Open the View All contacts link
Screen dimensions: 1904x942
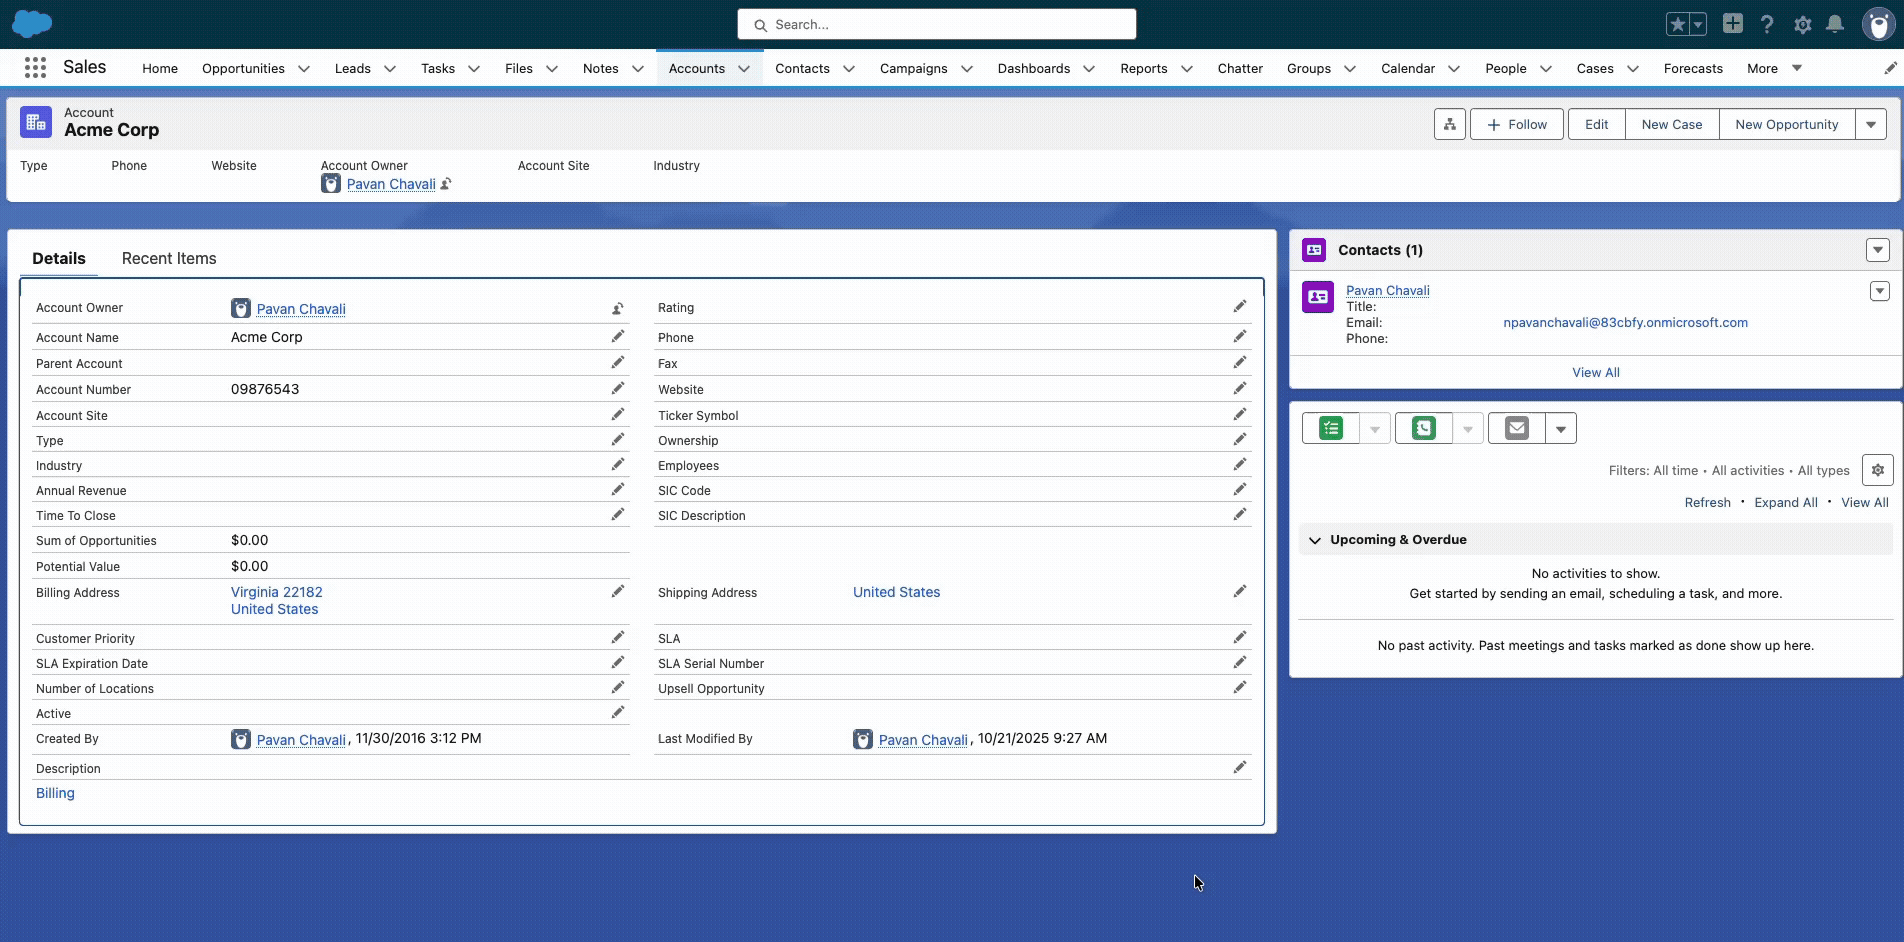(x=1595, y=372)
